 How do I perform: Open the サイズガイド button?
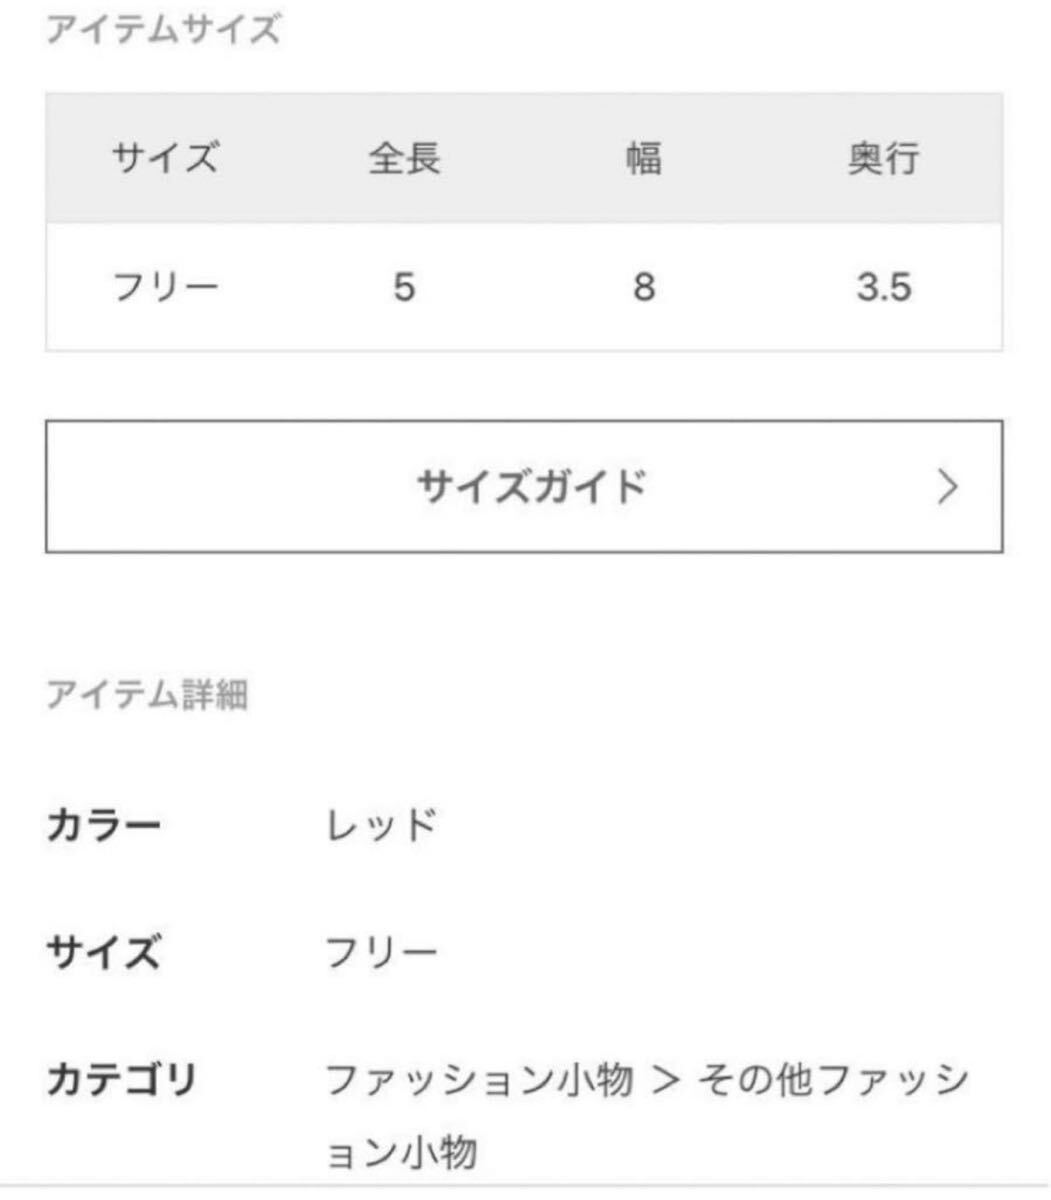pyautogui.click(x=524, y=487)
